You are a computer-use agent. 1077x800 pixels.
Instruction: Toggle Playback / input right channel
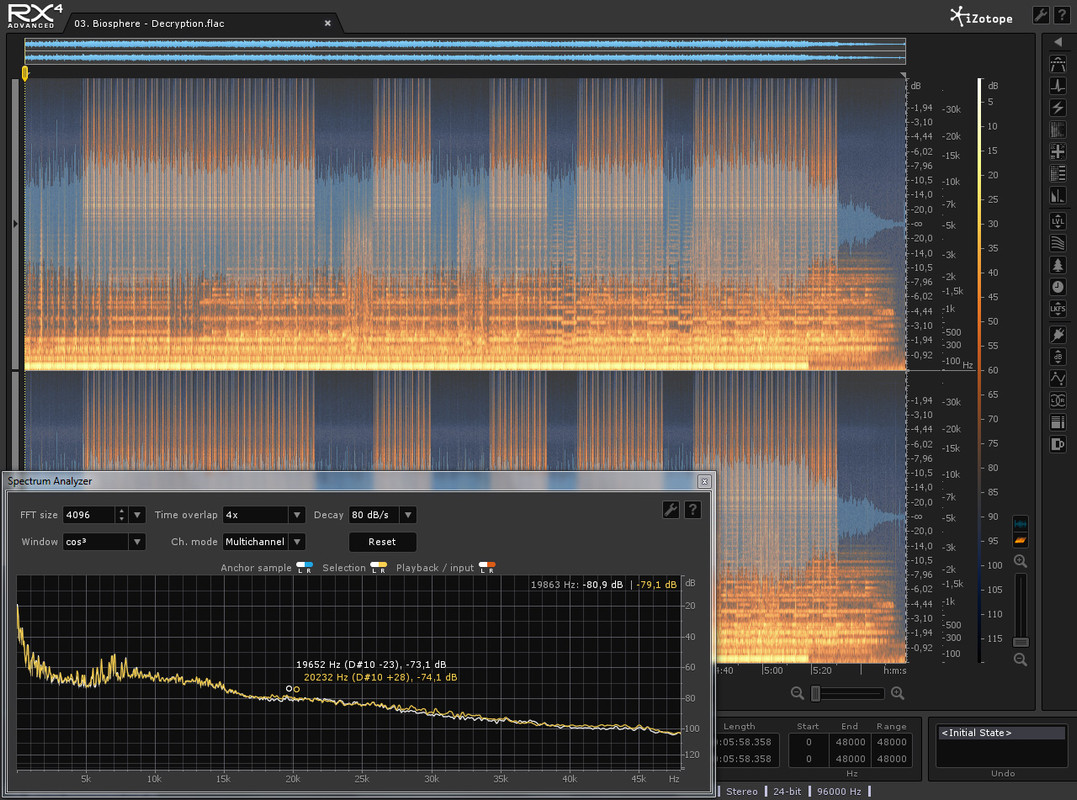491,567
